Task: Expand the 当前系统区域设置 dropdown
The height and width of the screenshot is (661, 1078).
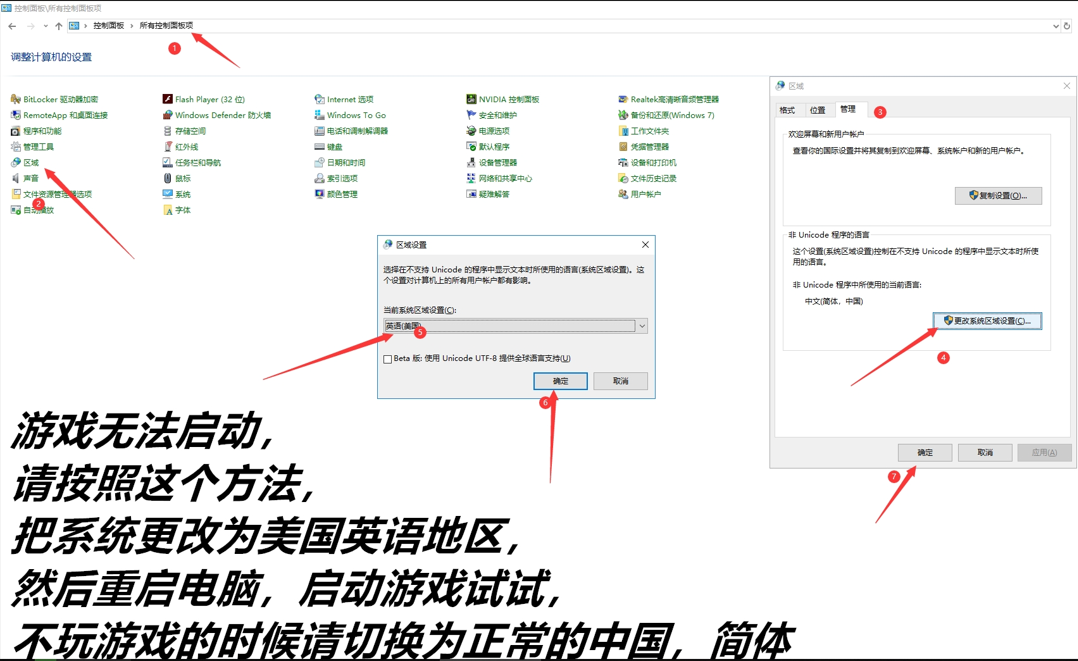Action: coord(642,326)
